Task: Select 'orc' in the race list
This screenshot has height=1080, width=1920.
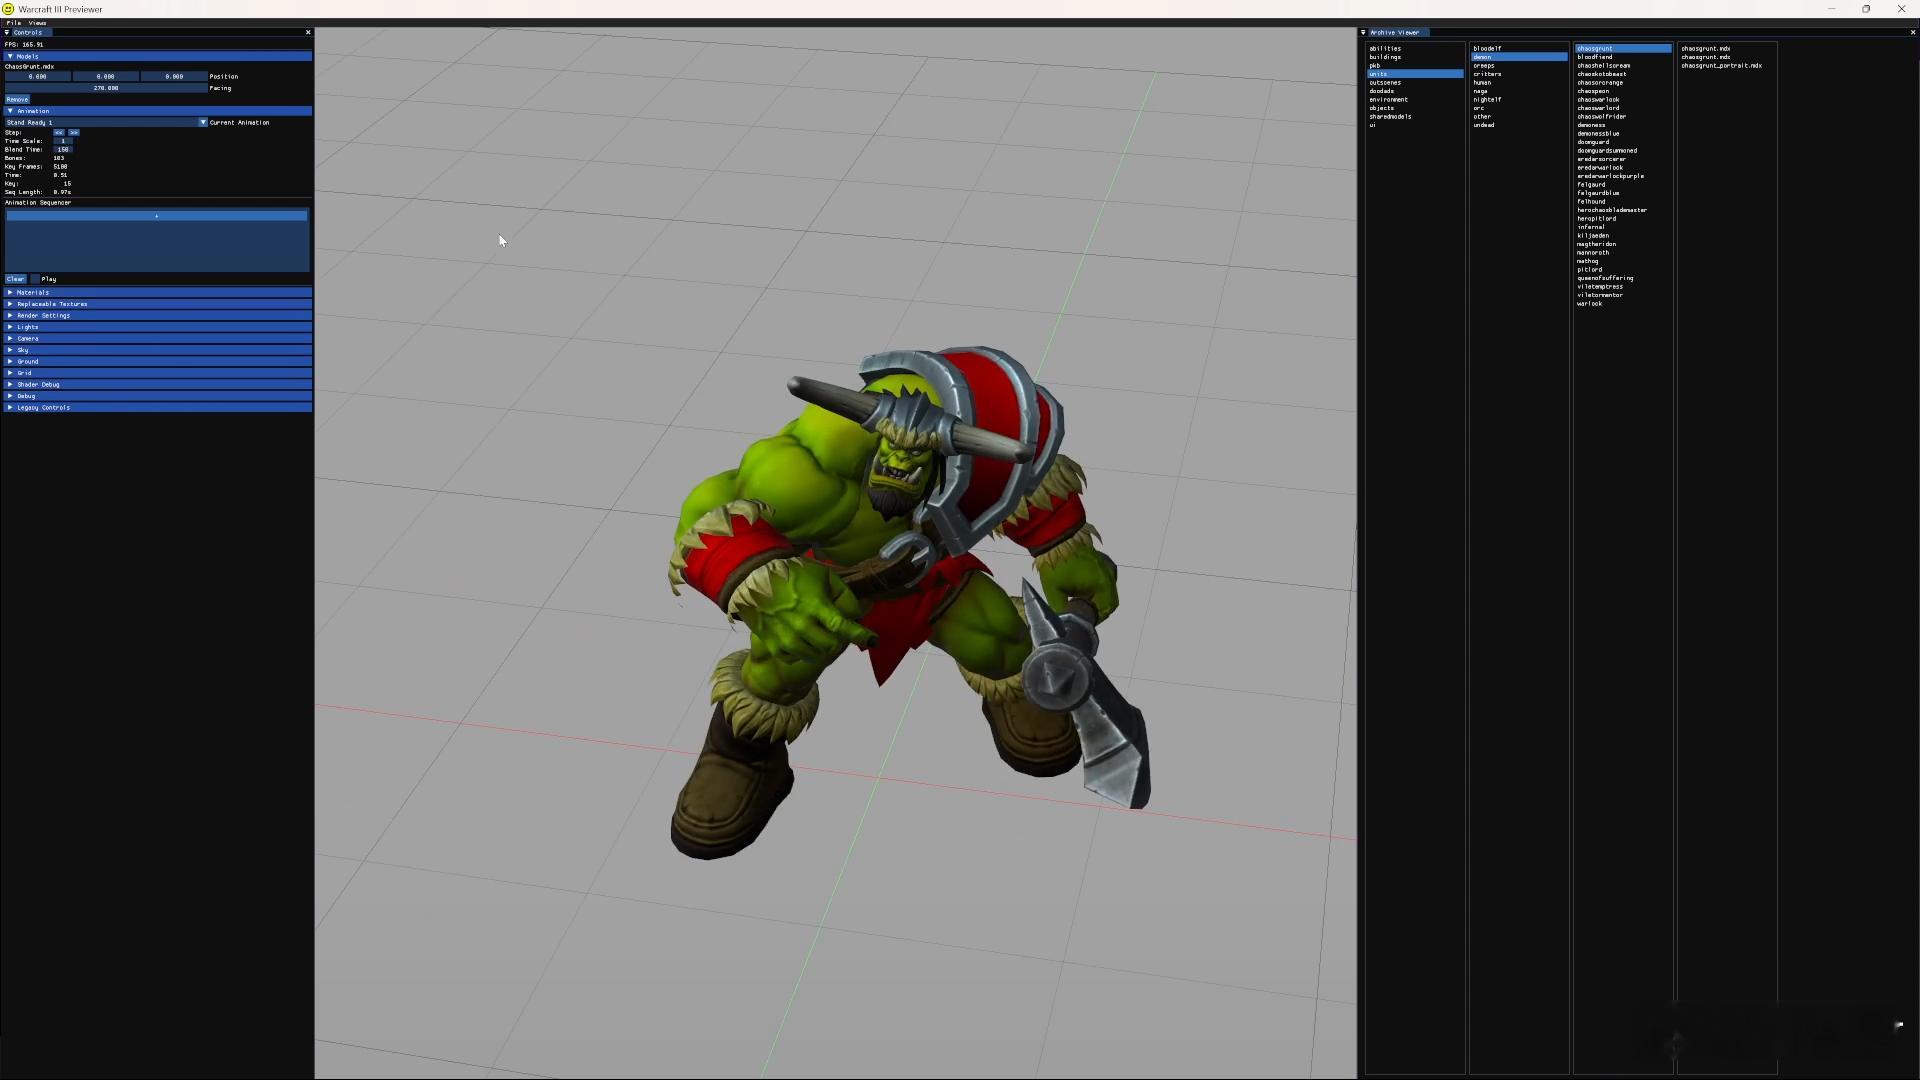Action: (x=1478, y=108)
